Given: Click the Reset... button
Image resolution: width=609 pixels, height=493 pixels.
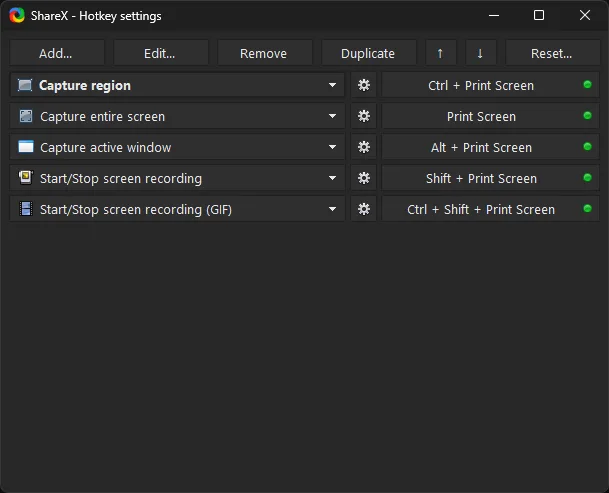Looking at the screenshot, I should coord(552,53).
